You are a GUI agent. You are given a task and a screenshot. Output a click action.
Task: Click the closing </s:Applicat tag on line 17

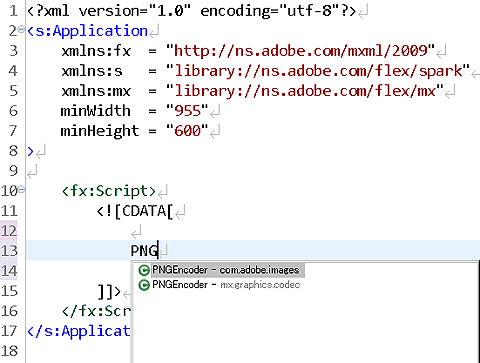point(79,331)
